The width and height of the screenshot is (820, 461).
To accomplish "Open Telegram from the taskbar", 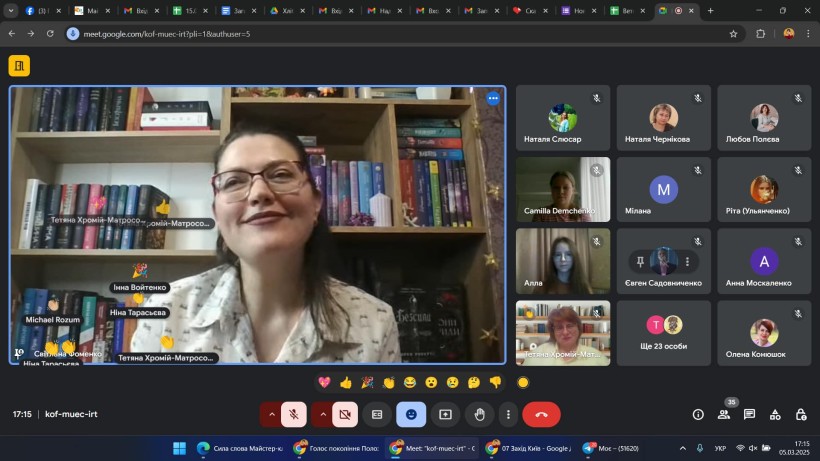I will (x=610, y=448).
